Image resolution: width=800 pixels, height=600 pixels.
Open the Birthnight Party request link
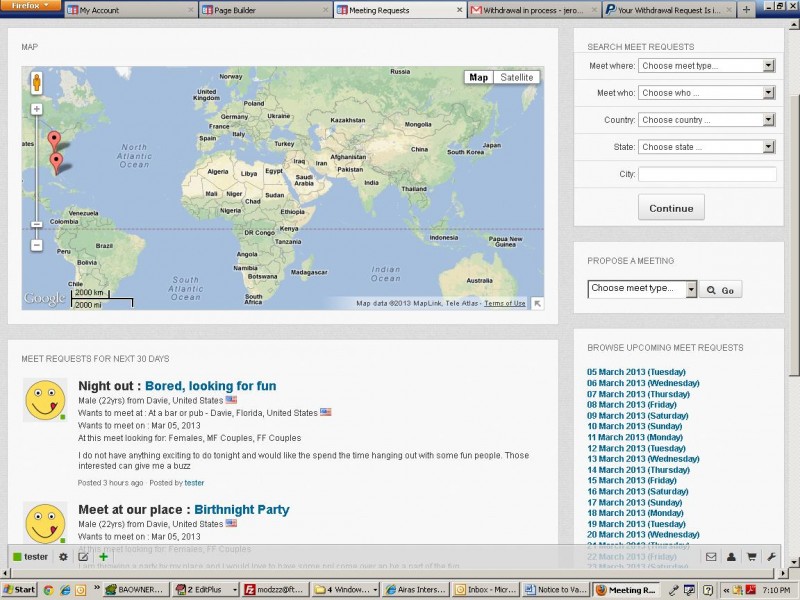[x=242, y=509]
